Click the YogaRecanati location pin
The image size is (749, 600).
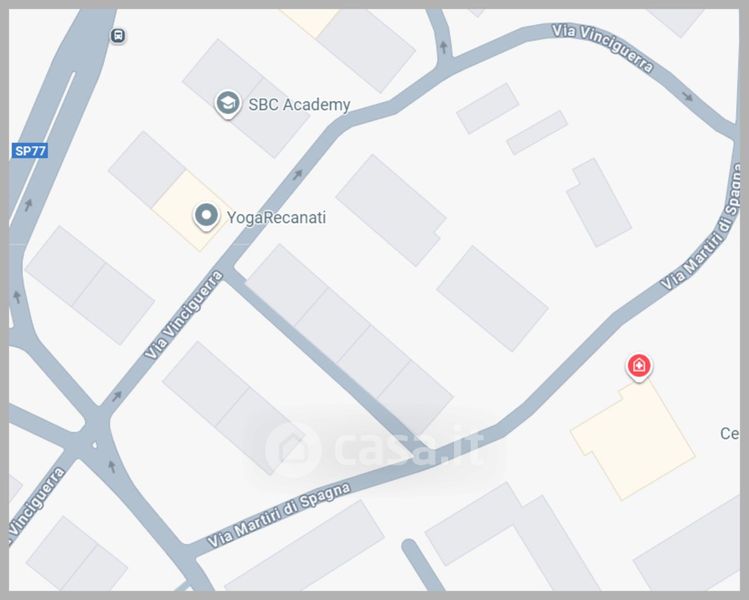(206, 216)
